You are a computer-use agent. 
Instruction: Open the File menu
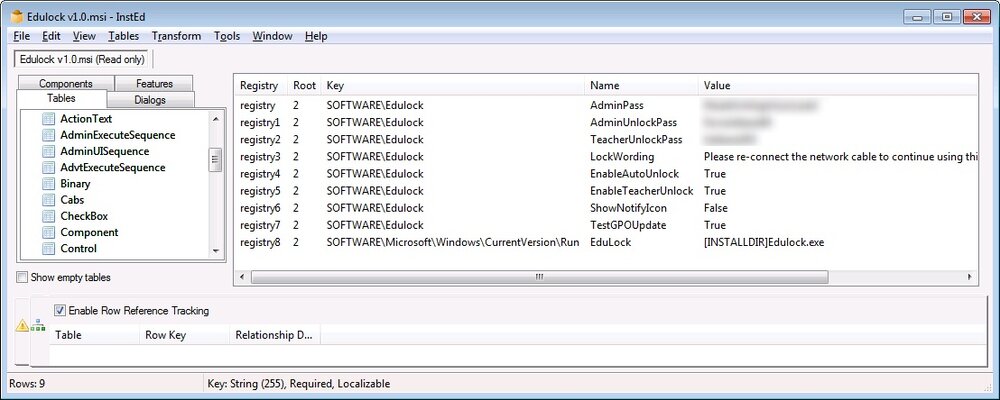point(21,36)
